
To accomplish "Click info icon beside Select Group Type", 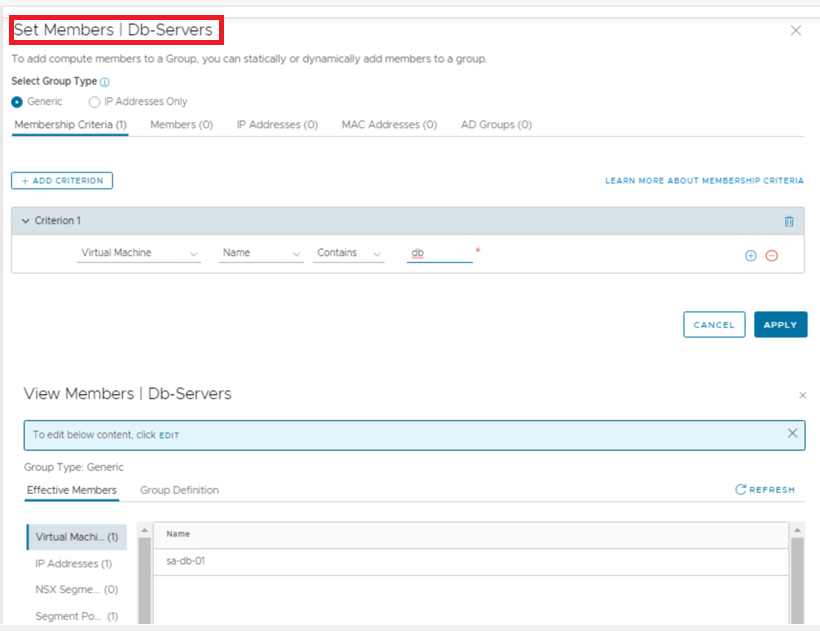I will tap(105, 82).
